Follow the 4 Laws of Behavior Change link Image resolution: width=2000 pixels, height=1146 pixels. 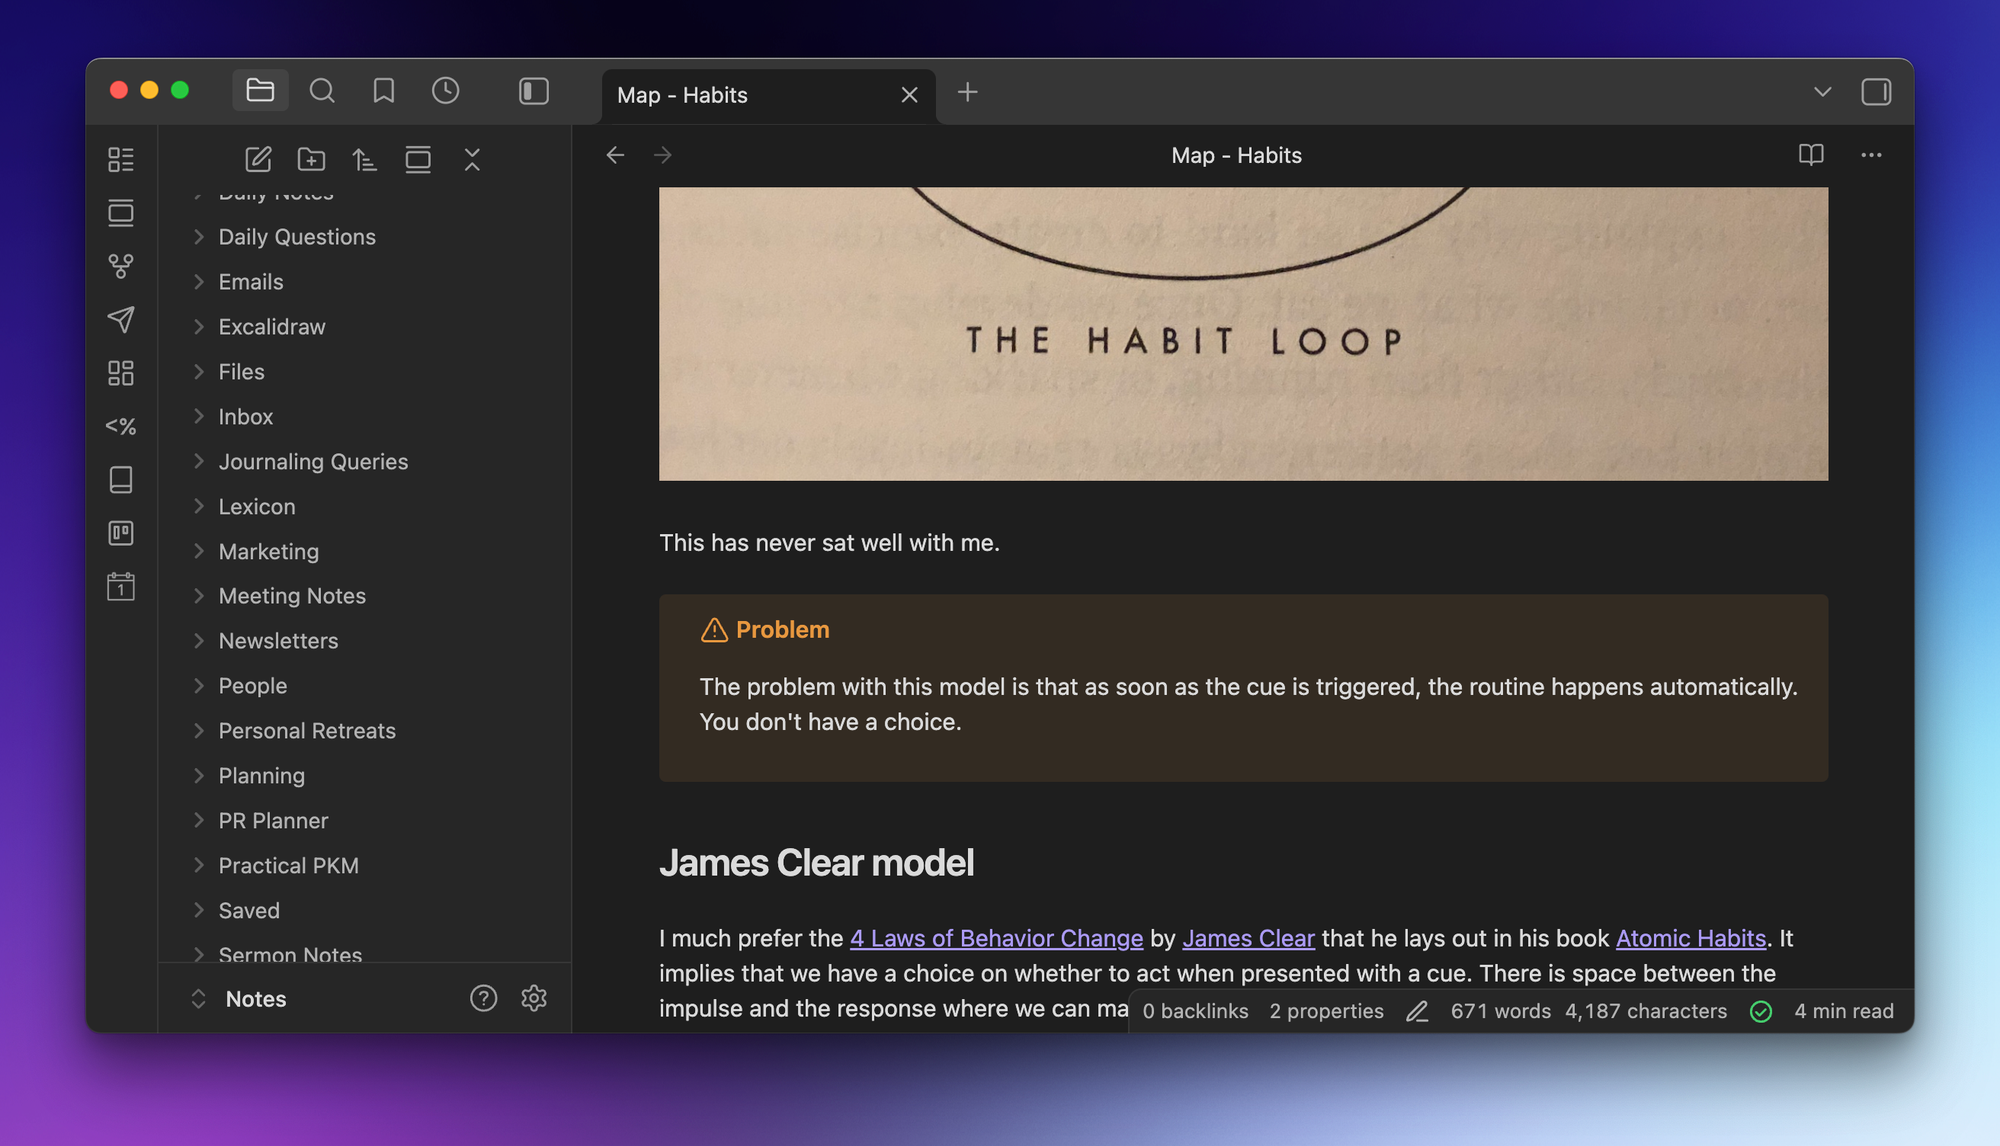(x=996, y=939)
